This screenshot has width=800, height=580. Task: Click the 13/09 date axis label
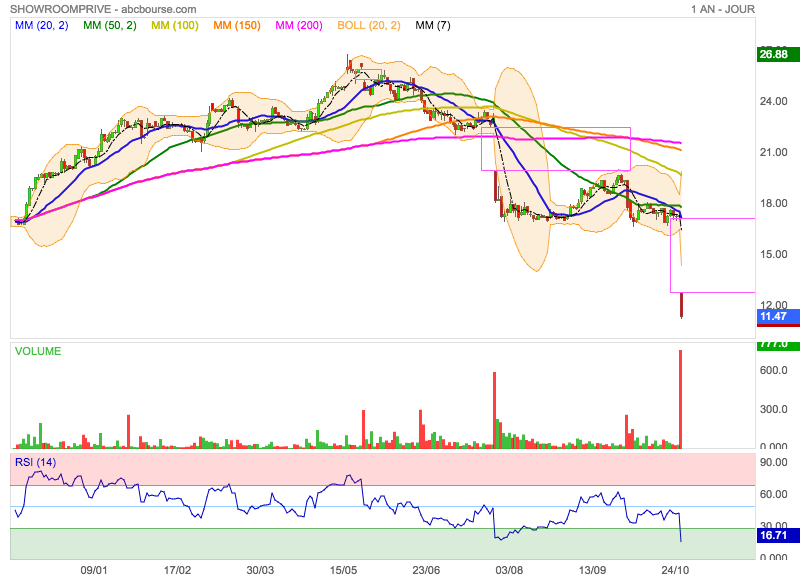[592, 570]
